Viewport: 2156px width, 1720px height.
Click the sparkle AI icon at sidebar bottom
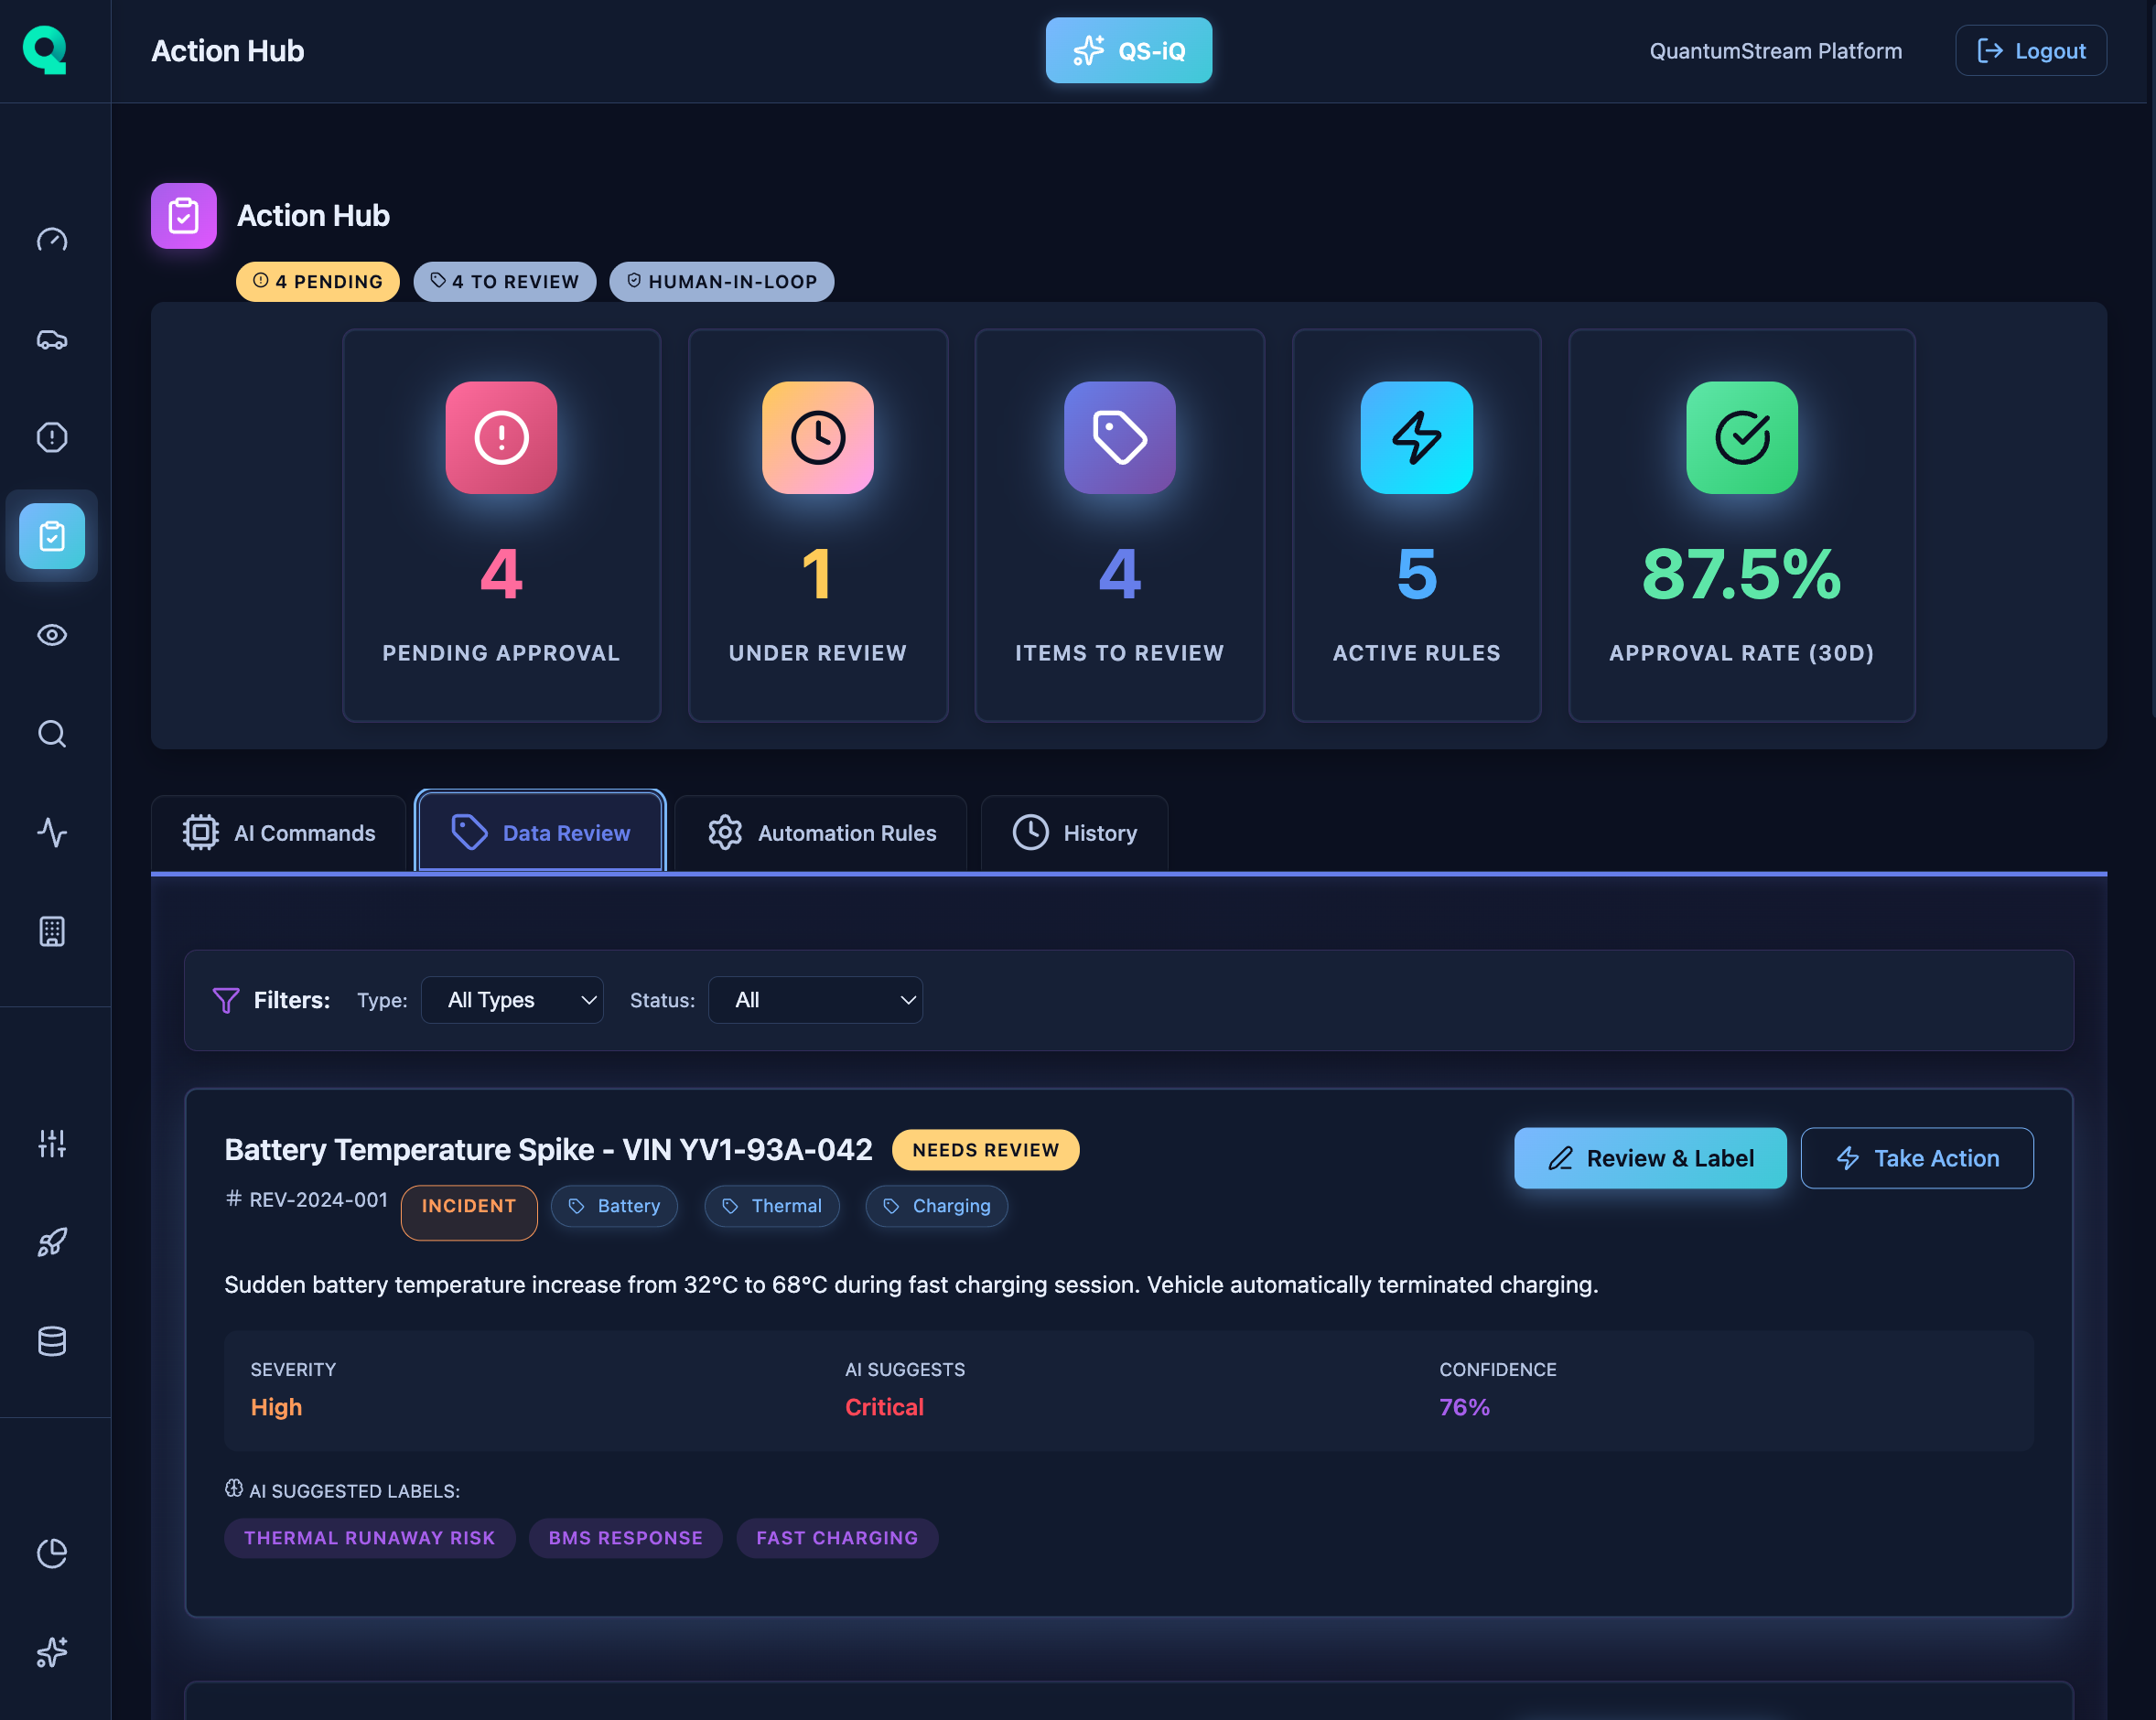[51, 1652]
